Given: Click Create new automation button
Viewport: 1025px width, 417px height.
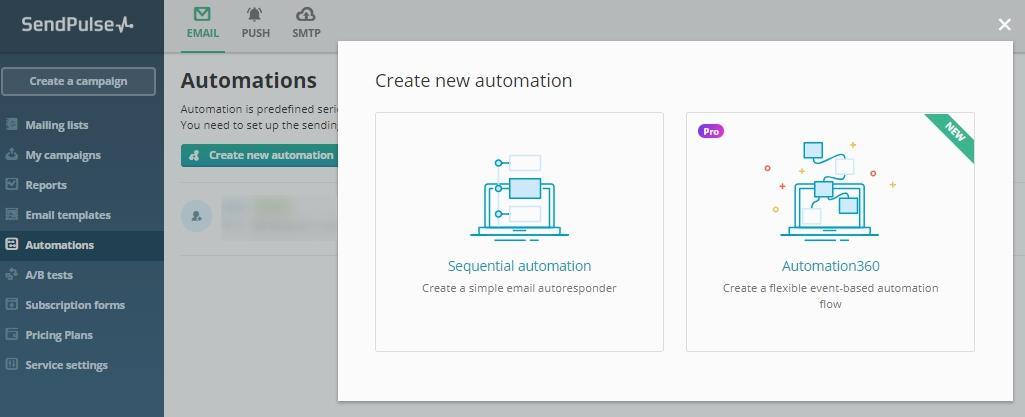Looking at the screenshot, I should [x=260, y=156].
